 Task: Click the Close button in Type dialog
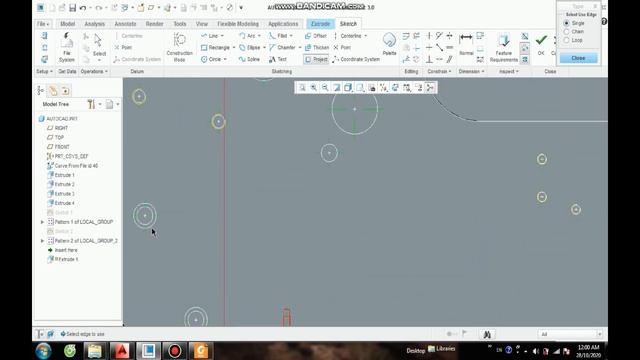click(578, 58)
